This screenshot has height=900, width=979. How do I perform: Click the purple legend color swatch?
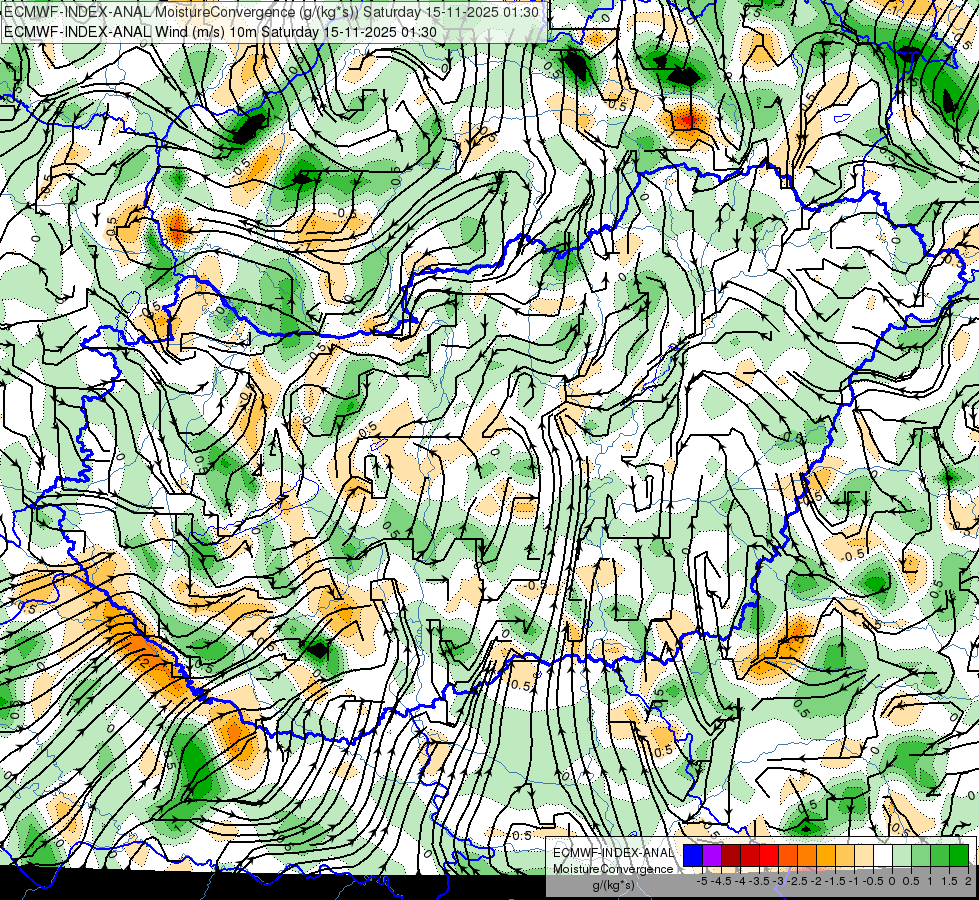click(x=712, y=856)
